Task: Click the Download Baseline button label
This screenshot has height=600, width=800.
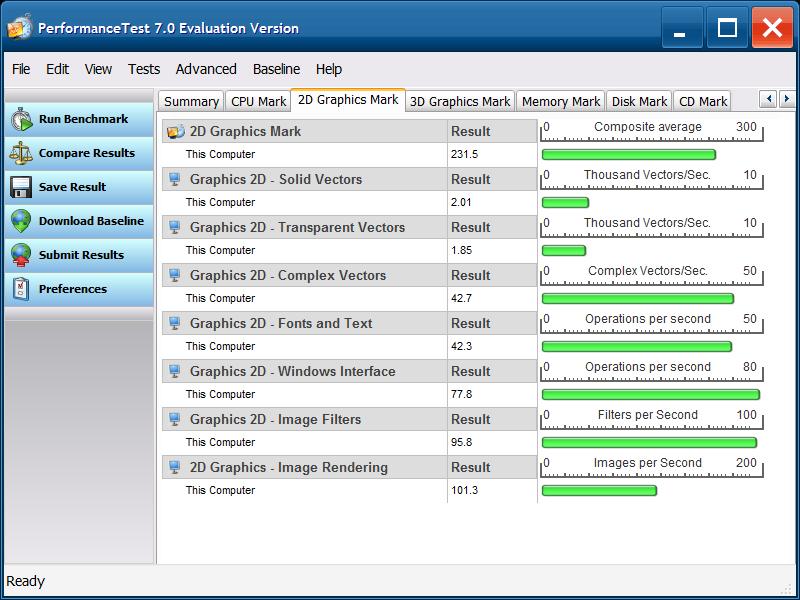Action: click(x=91, y=221)
